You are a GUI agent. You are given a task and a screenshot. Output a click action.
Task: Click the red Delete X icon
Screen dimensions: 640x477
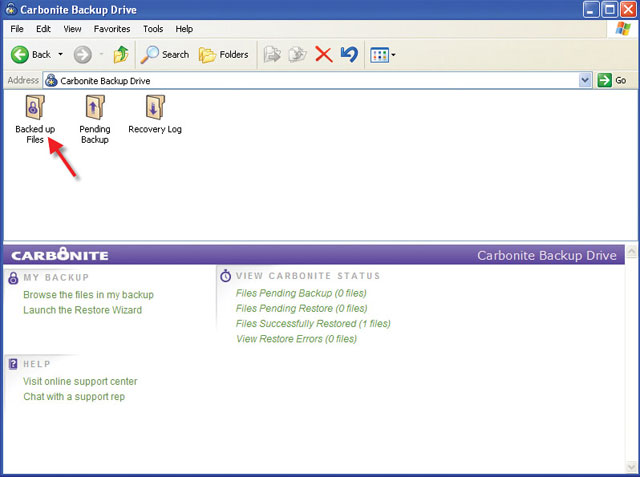pos(324,54)
